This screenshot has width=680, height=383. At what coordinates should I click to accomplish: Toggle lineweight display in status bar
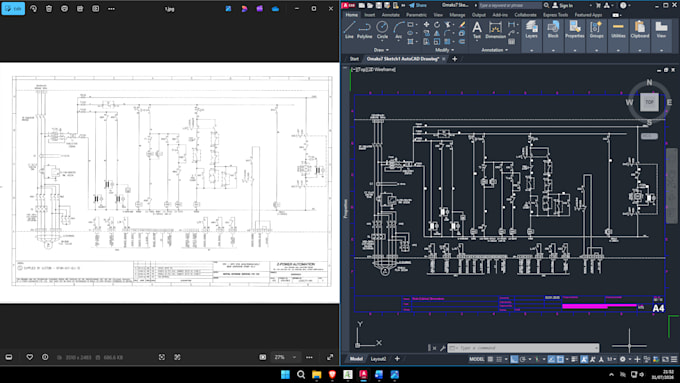(x=574, y=359)
